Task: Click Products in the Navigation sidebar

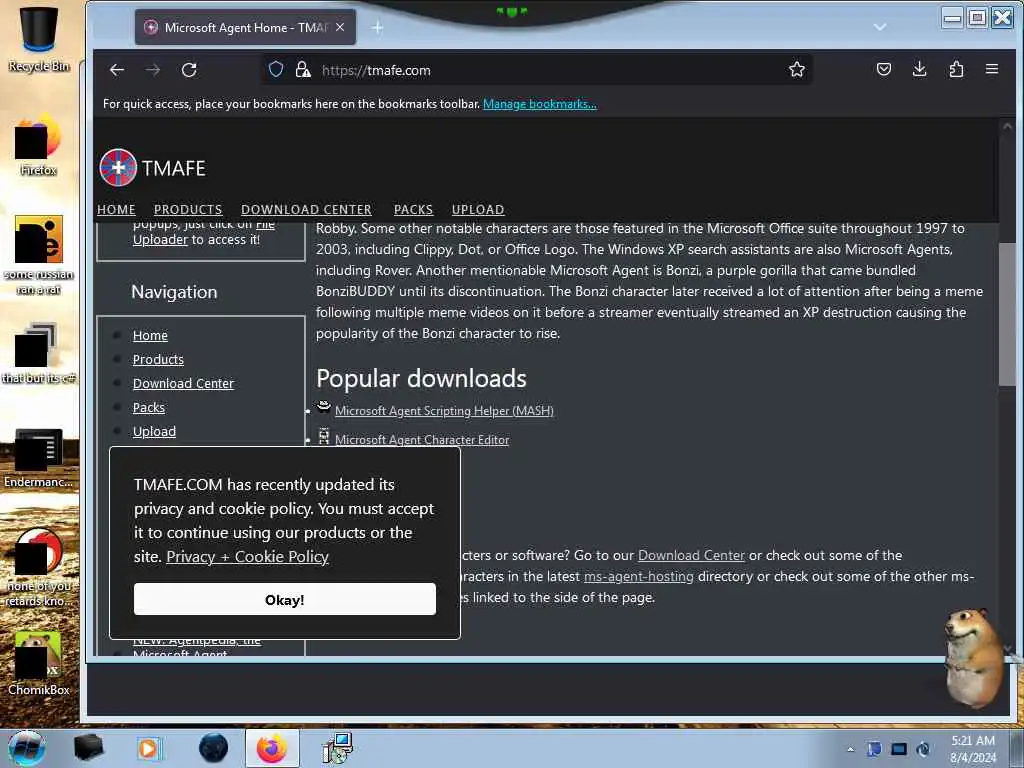Action: [158, 360]
